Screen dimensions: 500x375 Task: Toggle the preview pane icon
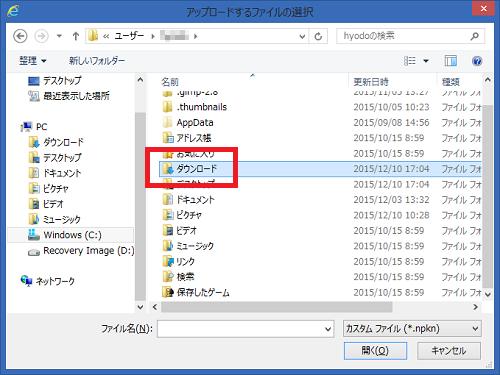(451, 61)
